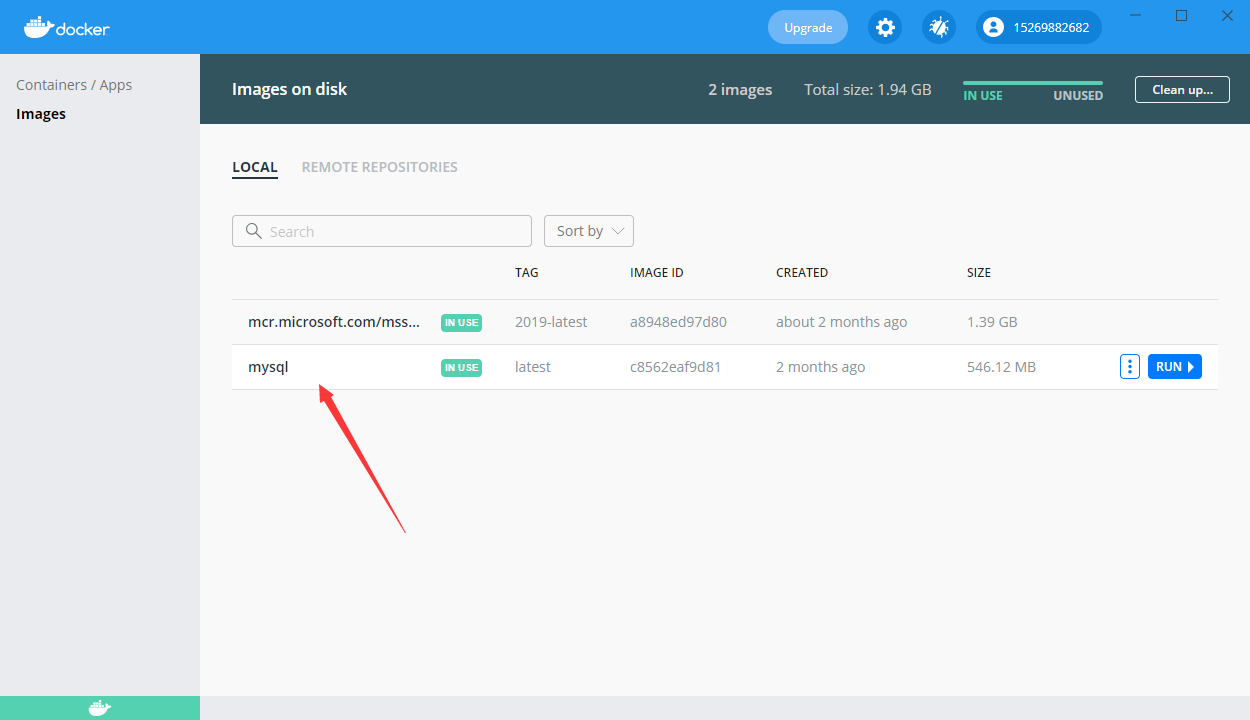Click the whale icon in bottom status bar

tap(100, 708)
